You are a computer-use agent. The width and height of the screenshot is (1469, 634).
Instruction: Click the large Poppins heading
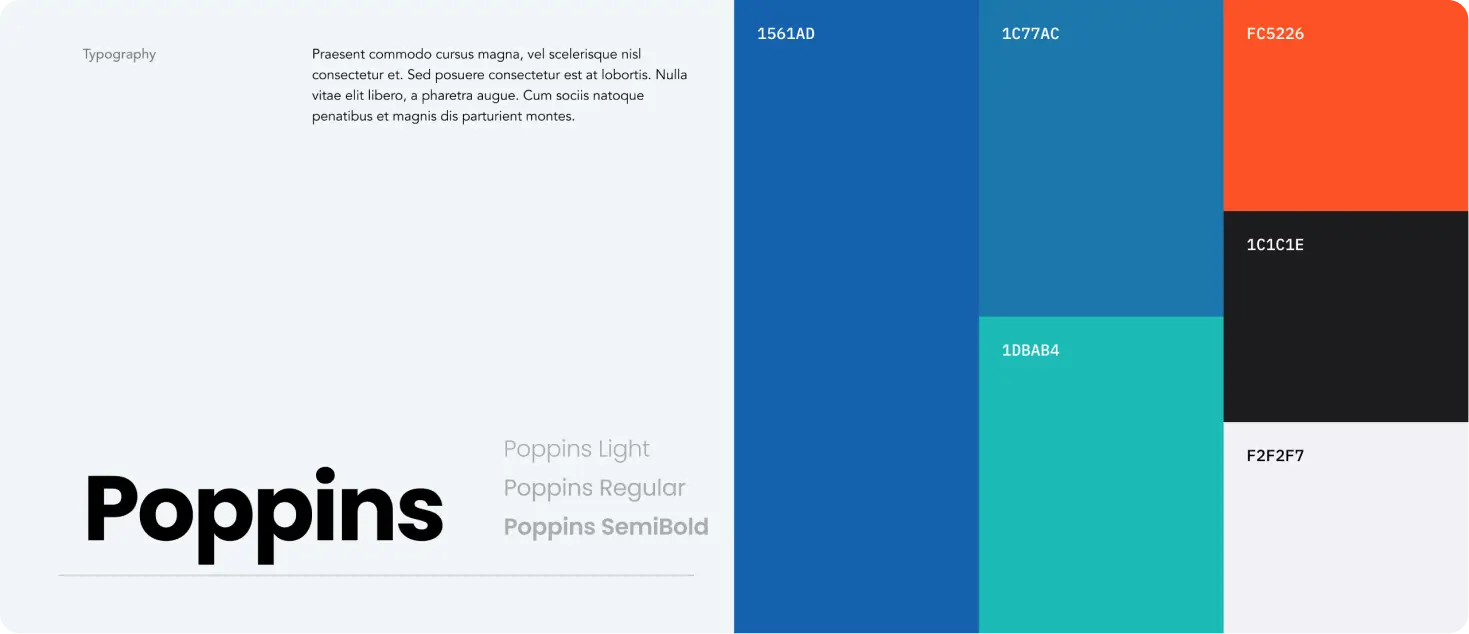click(x=264, y=514)
